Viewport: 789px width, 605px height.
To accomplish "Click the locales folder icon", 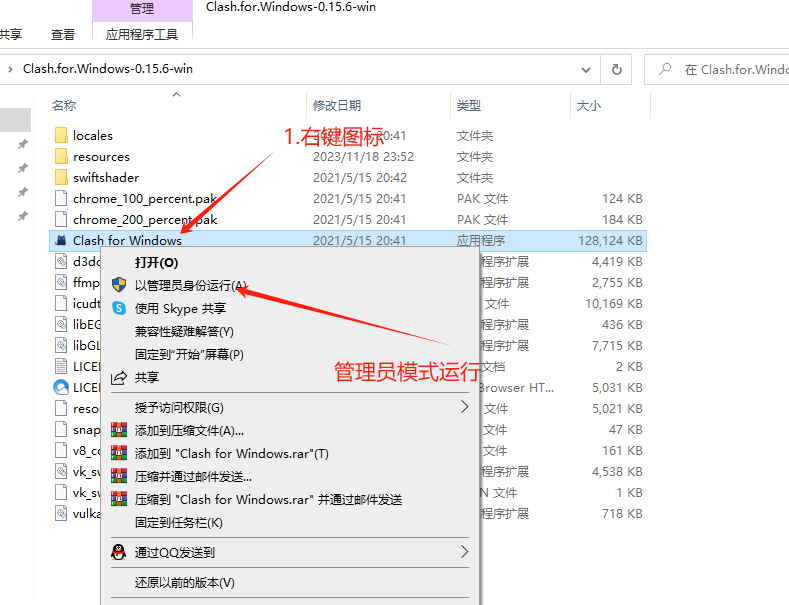I will point(61,135).
